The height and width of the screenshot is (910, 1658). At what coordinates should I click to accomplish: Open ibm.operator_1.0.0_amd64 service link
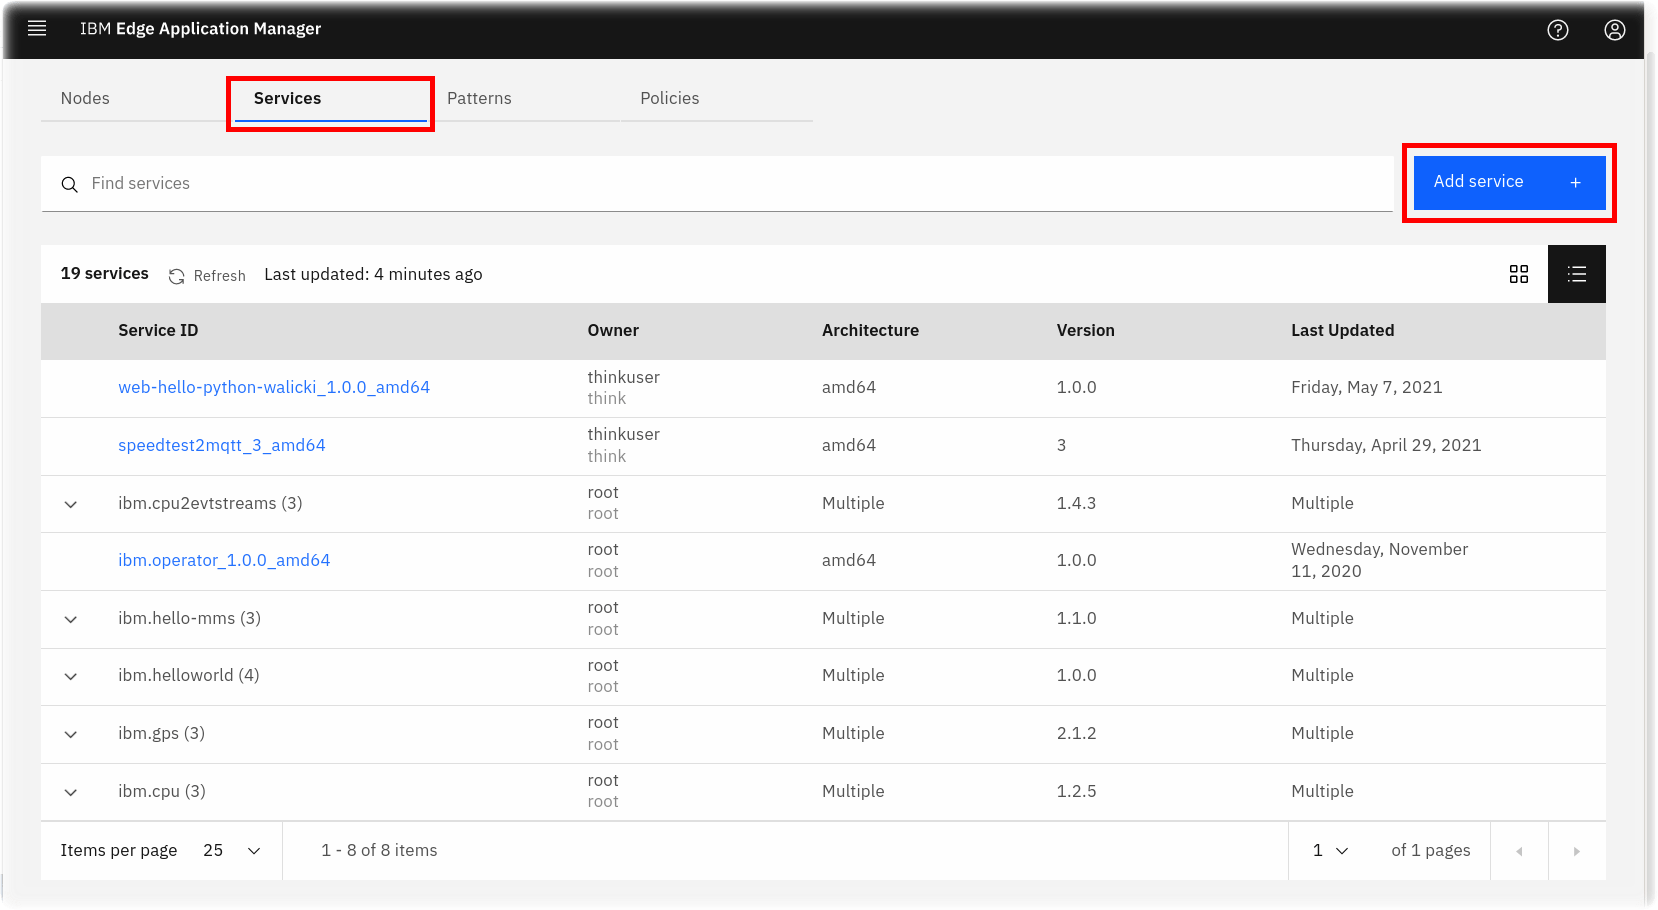(x=224, y=560)
